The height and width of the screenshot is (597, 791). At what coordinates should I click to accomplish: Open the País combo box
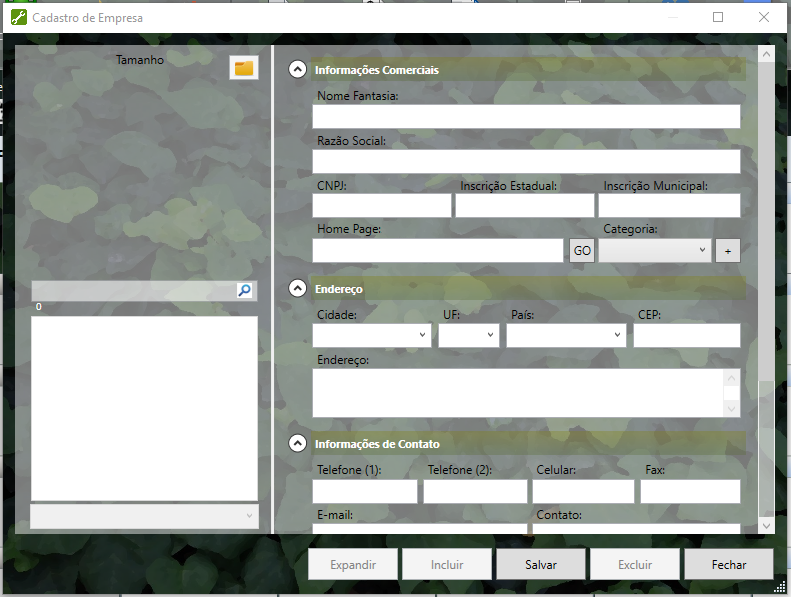coord(566,335)
